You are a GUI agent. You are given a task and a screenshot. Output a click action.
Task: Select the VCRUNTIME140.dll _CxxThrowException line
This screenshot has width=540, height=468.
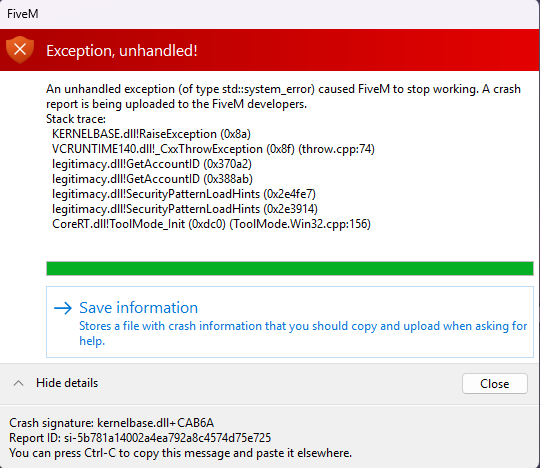coord(213,149)
